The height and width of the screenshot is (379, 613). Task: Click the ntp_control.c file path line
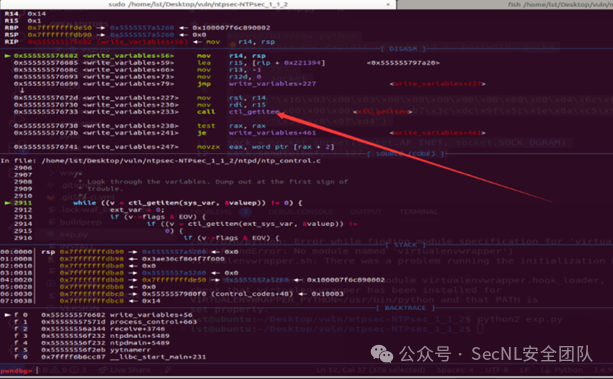(160, 161)
